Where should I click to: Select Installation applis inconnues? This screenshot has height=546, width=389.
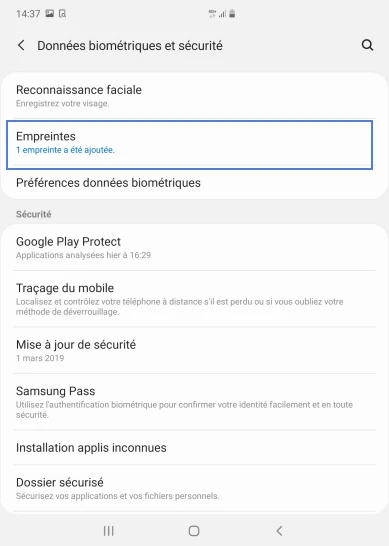(194, 447)
